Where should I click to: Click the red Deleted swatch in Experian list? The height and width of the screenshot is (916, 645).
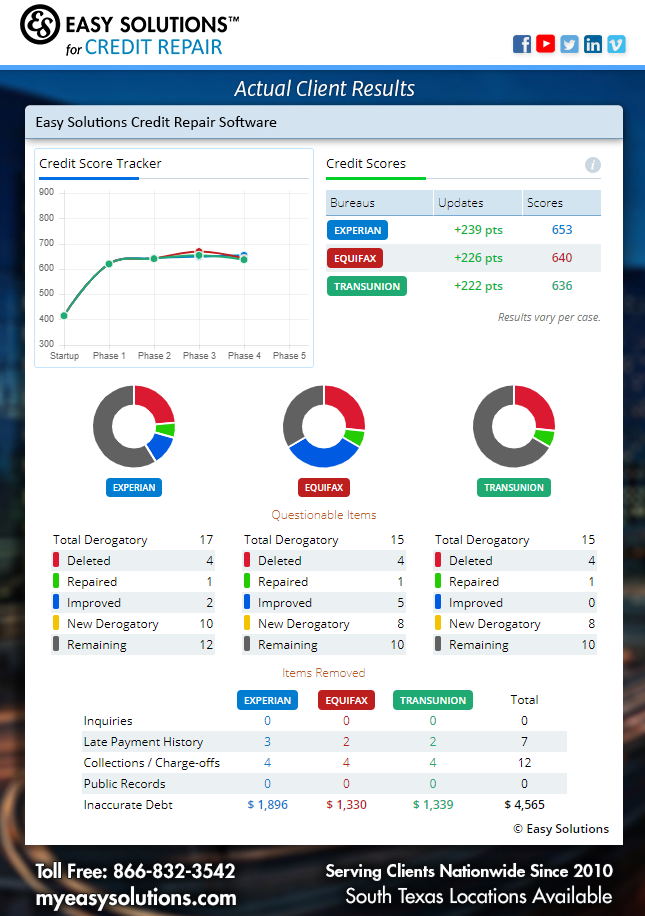[56, 560]
